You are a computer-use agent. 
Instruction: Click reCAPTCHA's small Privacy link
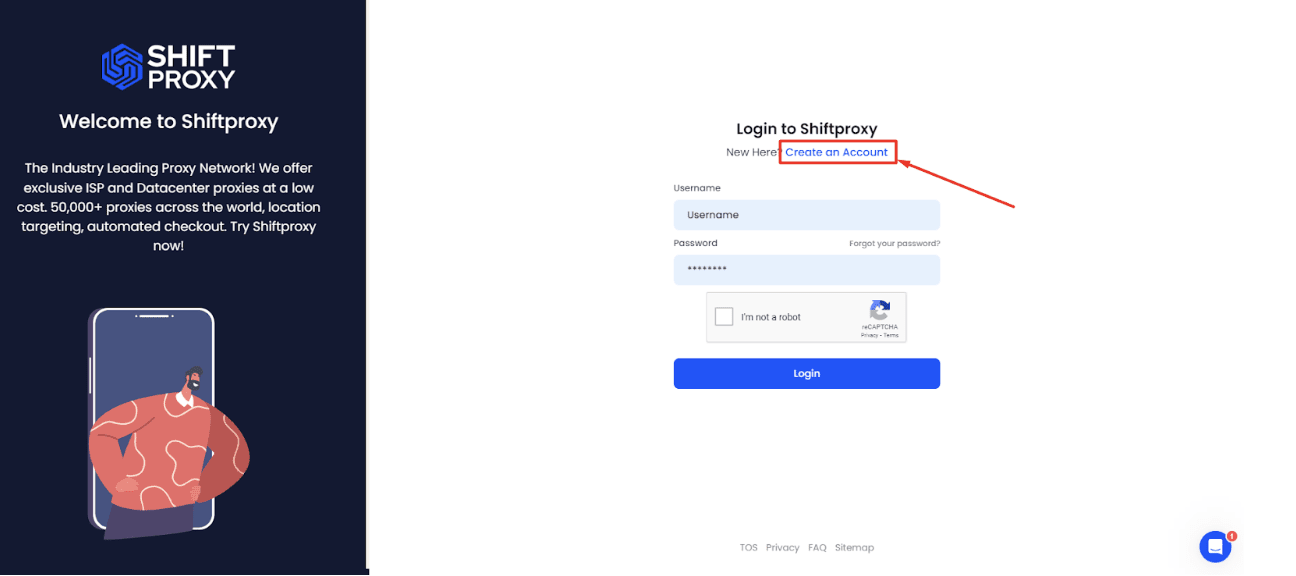point(869,335)
